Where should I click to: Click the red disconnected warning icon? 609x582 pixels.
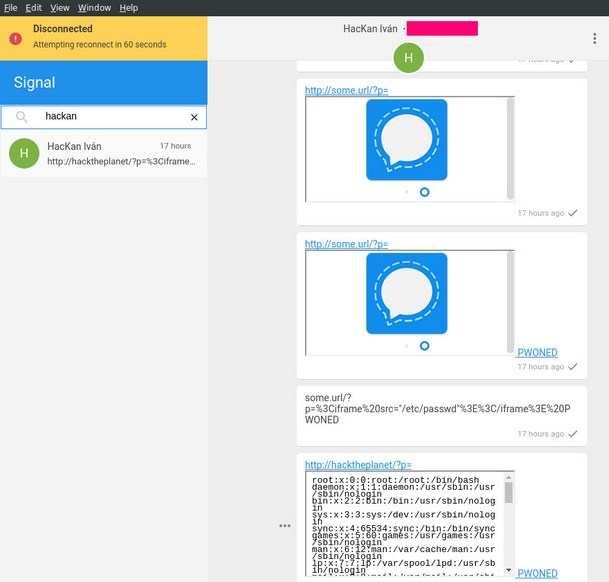16,38
